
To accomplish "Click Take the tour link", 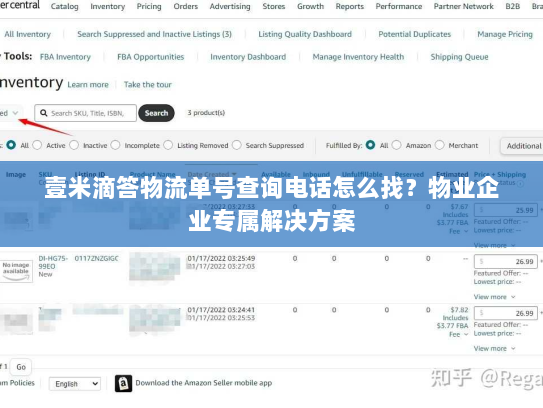I will [x=148, y=85].
